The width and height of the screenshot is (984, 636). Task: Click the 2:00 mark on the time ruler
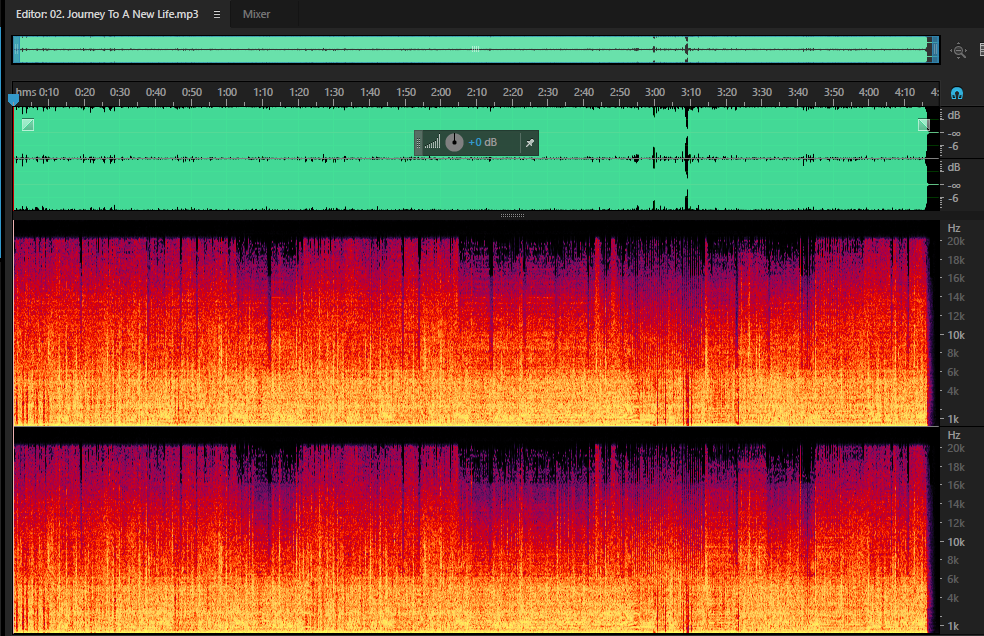click(x=441, y=92)
